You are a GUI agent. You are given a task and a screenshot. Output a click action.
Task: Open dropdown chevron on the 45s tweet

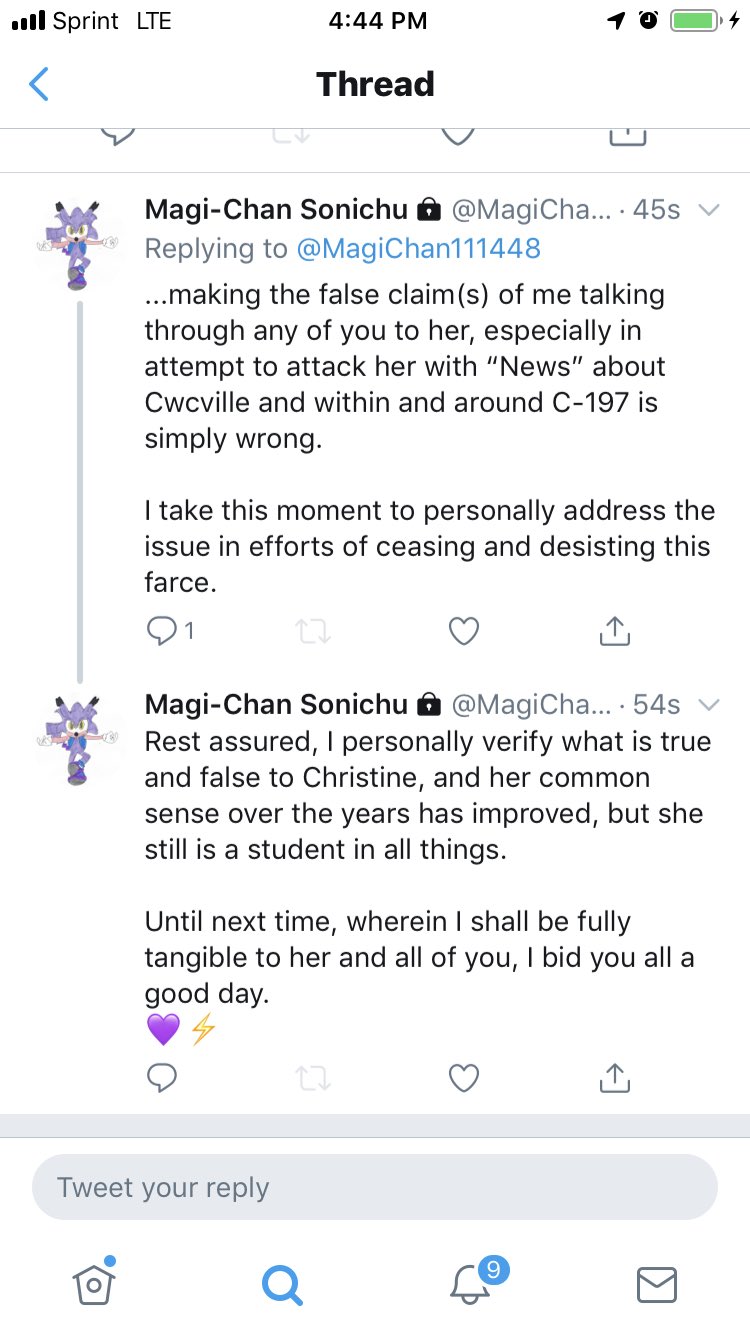[708, 210]
